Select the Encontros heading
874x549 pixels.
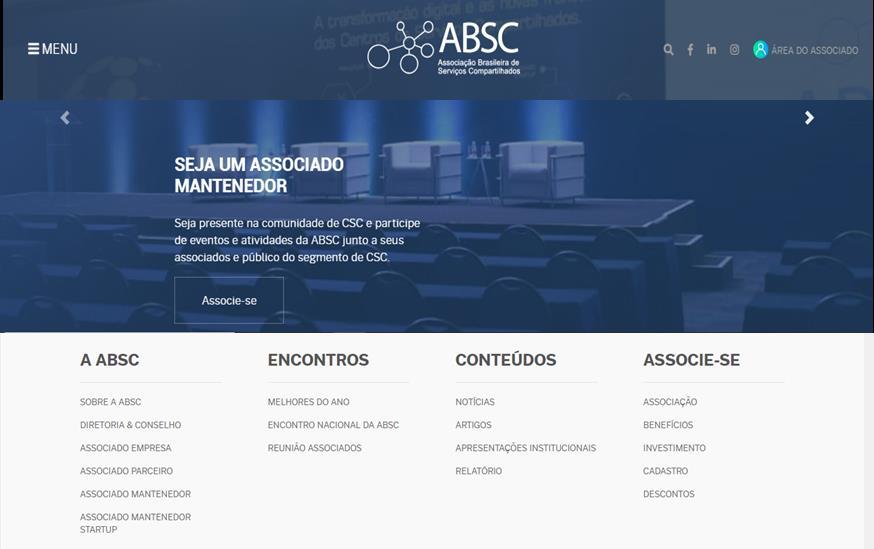pos(318,360)
